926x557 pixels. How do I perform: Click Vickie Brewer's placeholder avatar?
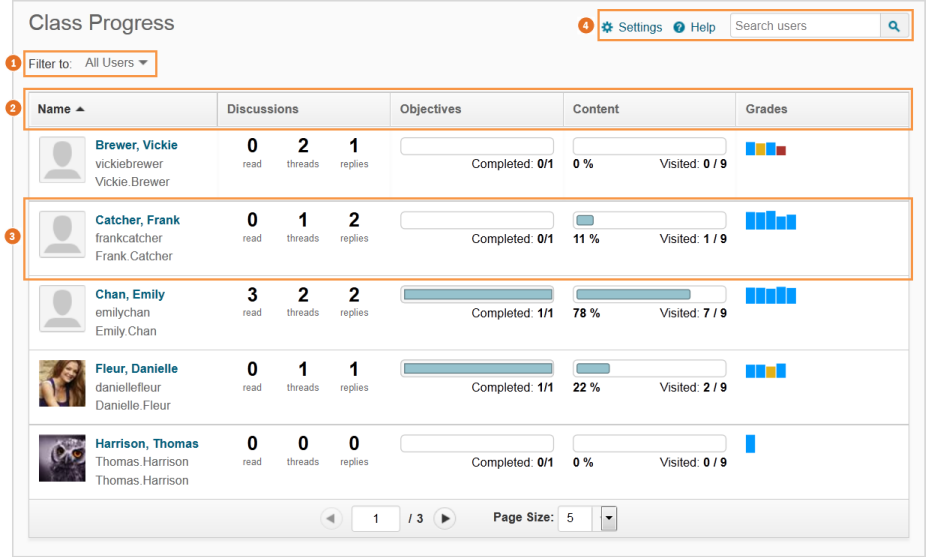click(62, 160)
